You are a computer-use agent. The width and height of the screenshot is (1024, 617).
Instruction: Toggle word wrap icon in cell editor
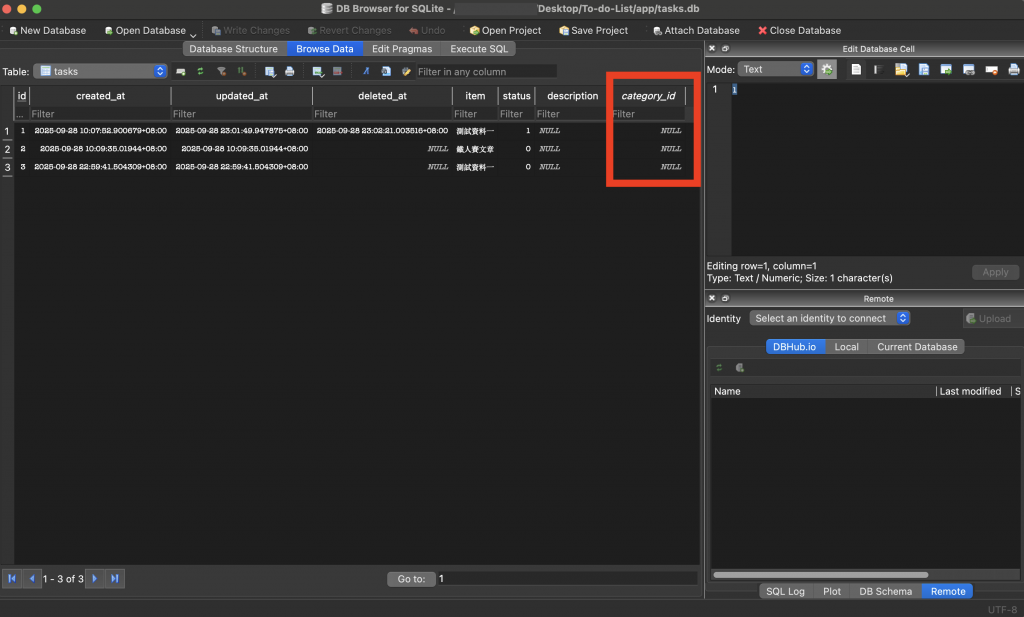point(878,69)
